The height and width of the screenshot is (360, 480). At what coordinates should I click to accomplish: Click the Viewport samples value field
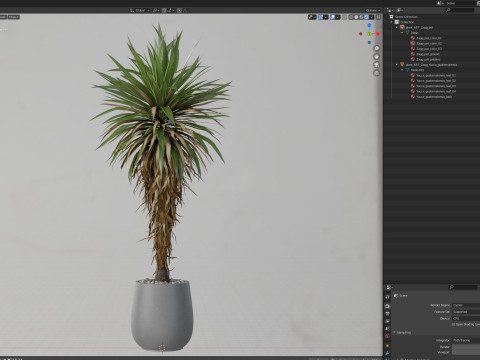pos(466,352)
